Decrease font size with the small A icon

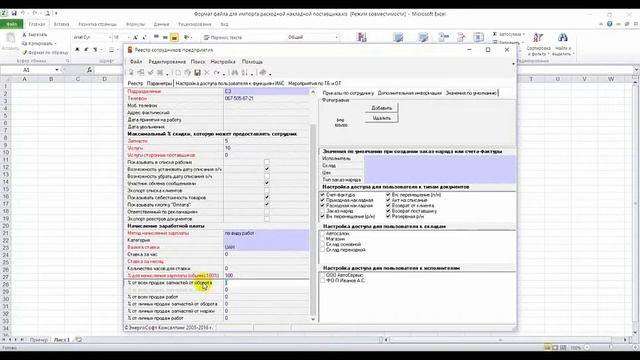(144, 37)
